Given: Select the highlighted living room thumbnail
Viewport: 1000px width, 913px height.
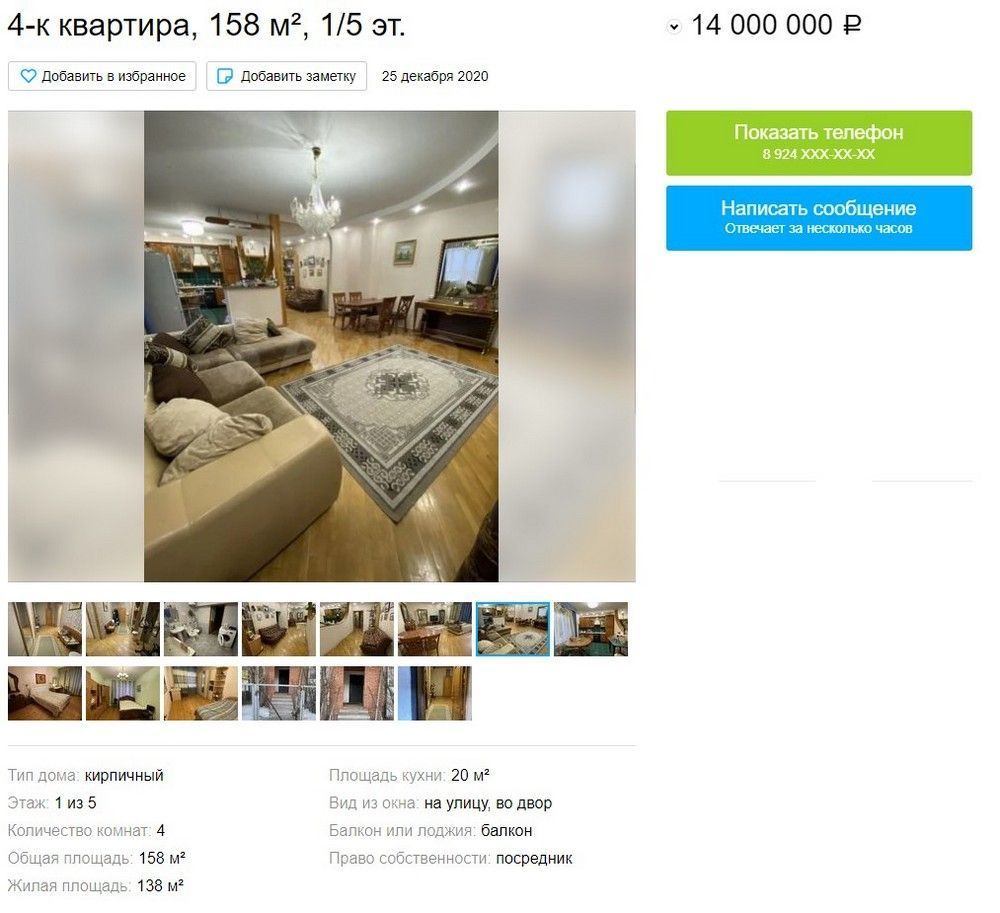Looking at the screenshot, I should click(x=513, y=629).
